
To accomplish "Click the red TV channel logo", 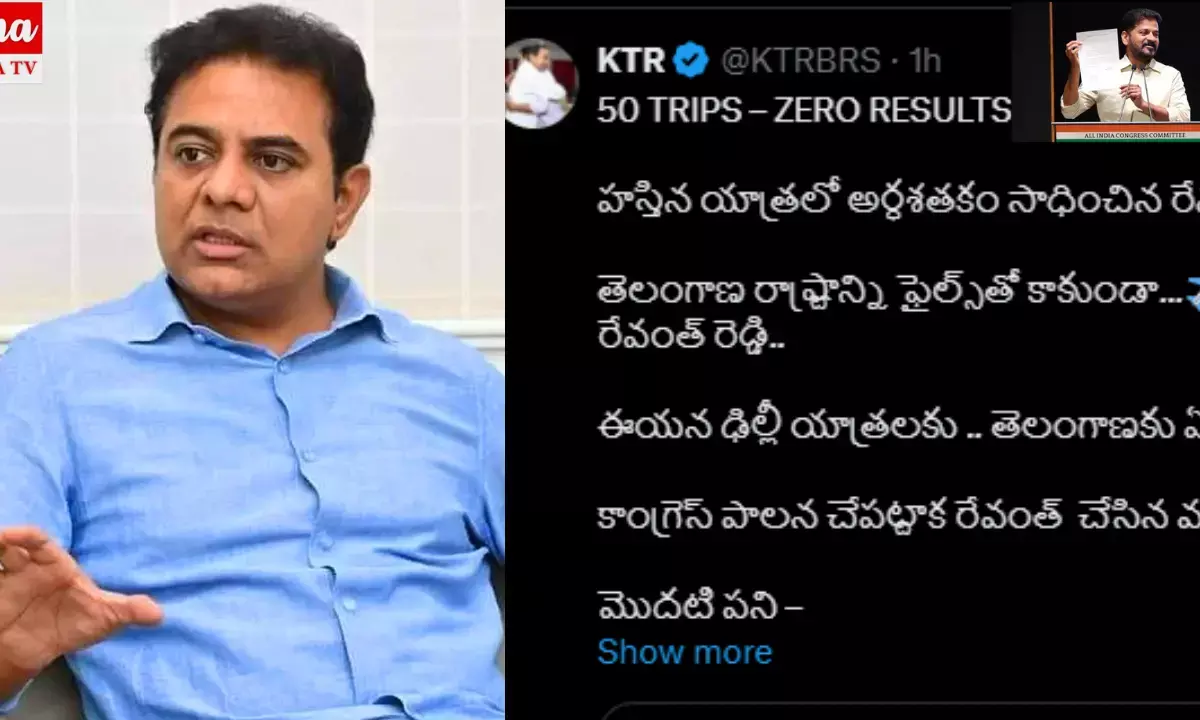I will [21, 40].
